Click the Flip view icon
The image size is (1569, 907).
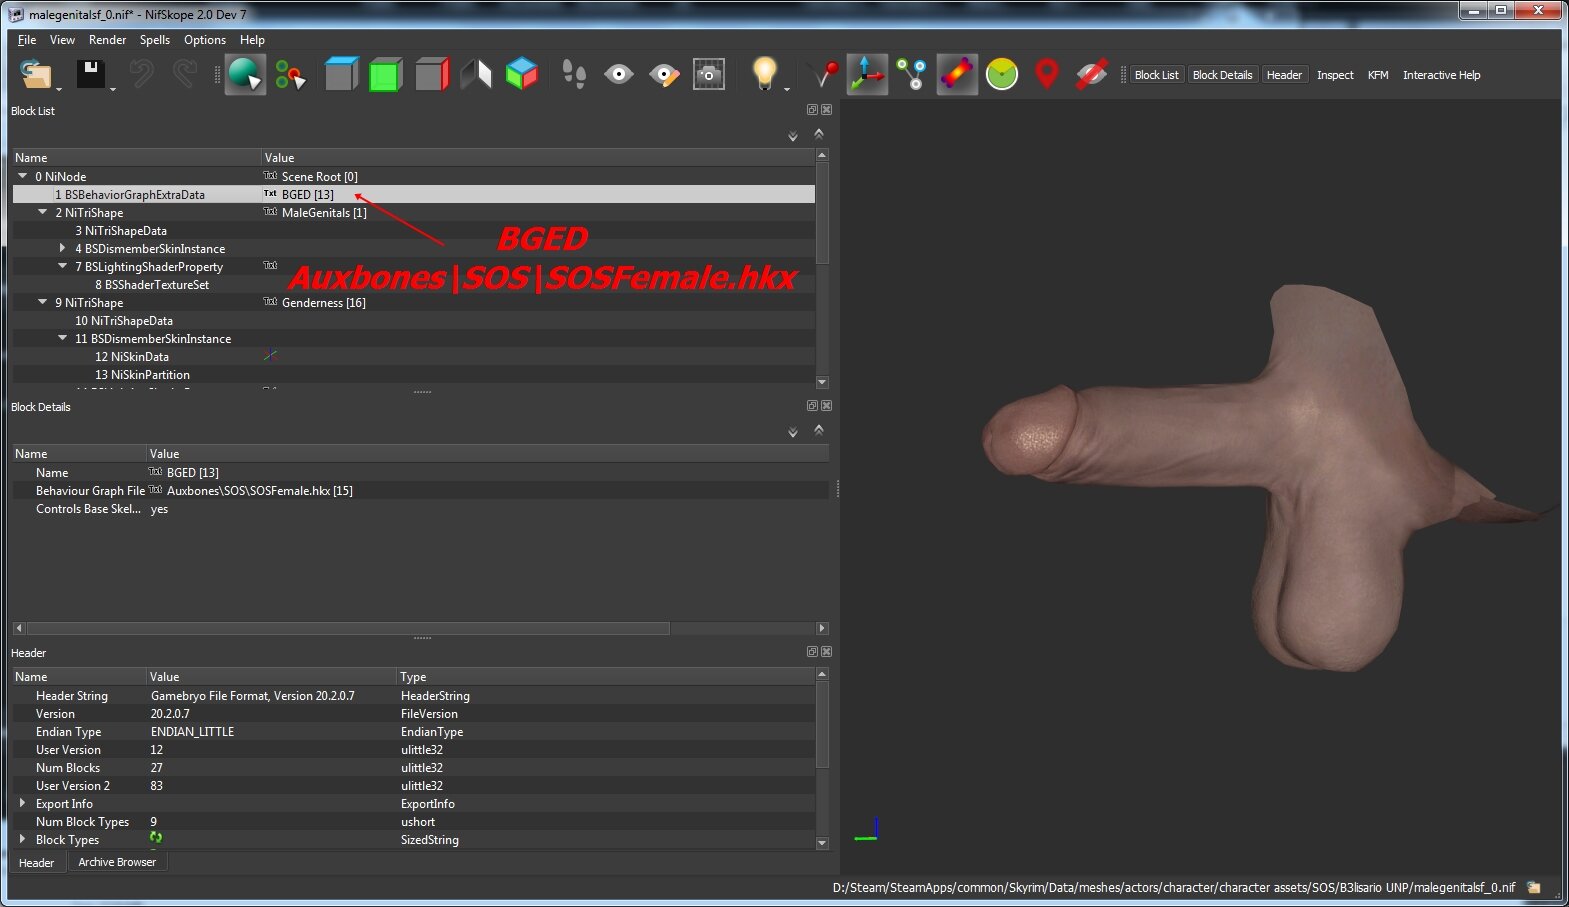tap(476, 75)
